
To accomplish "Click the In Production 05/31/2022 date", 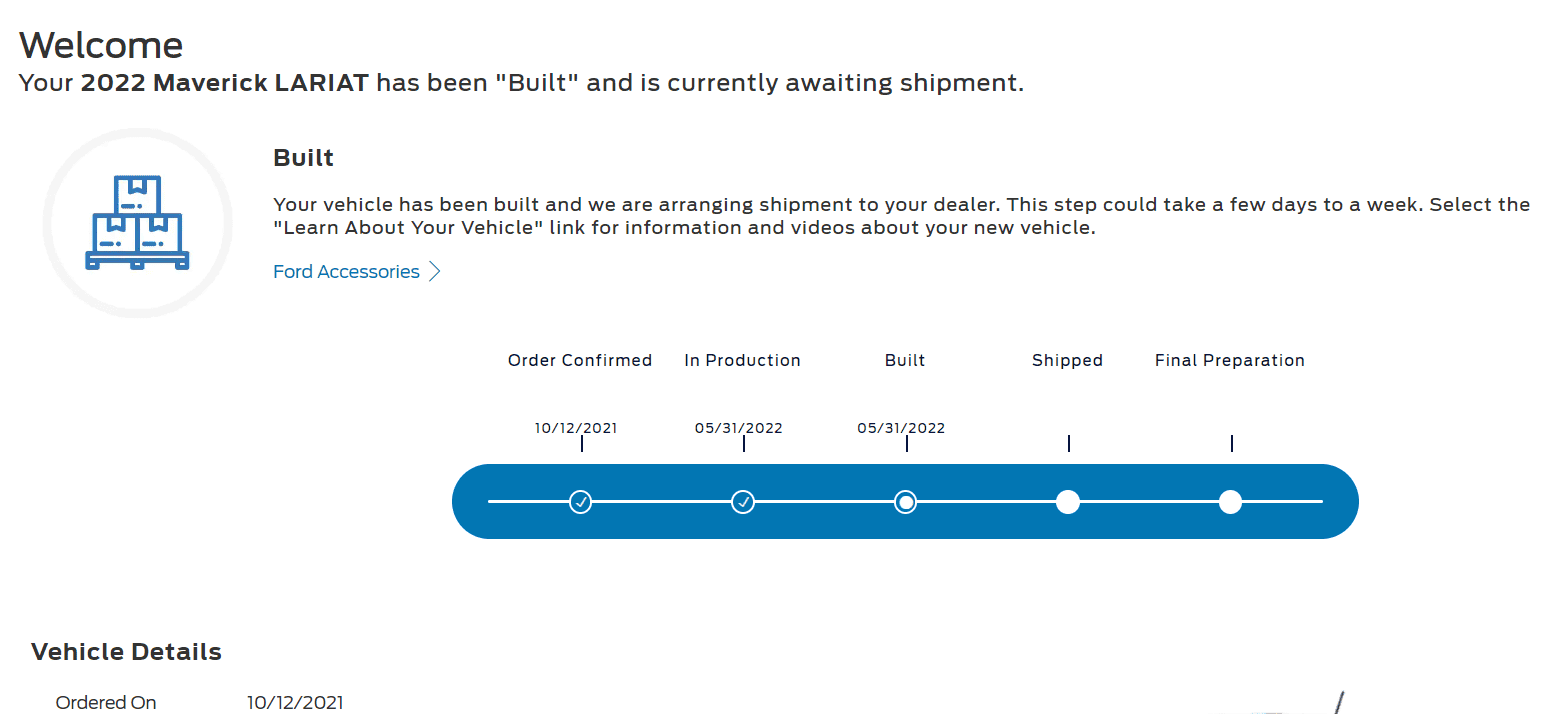I will click(739, 428).
